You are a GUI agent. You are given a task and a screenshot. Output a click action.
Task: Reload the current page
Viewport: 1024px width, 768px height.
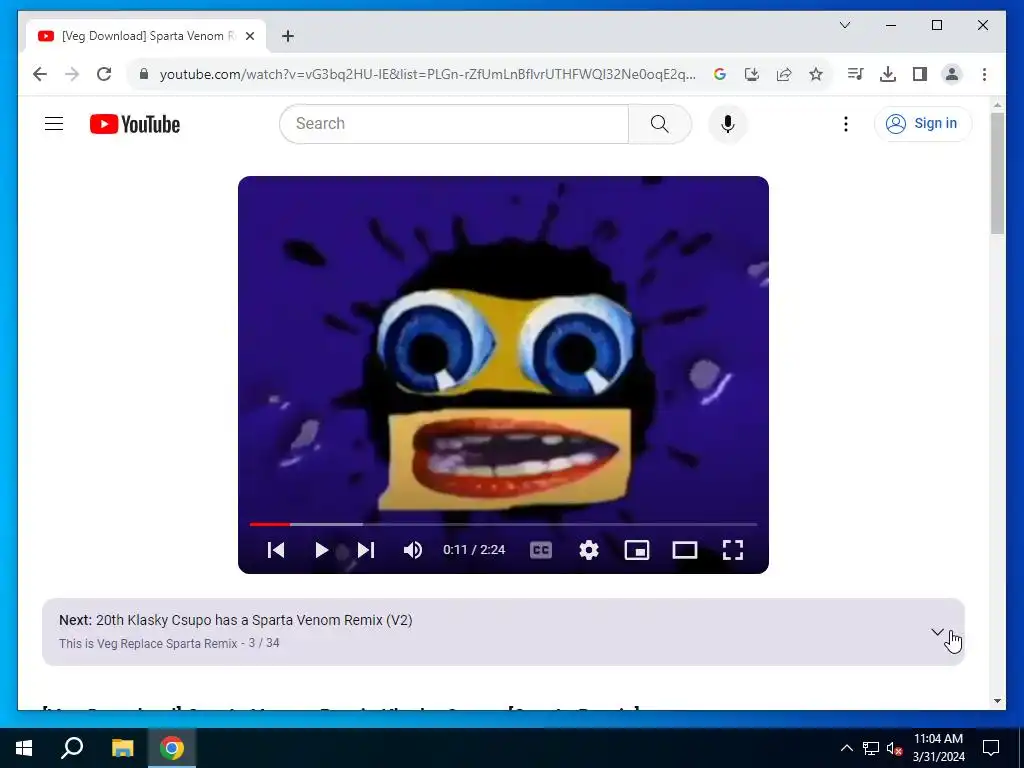[x=104, y=74]
